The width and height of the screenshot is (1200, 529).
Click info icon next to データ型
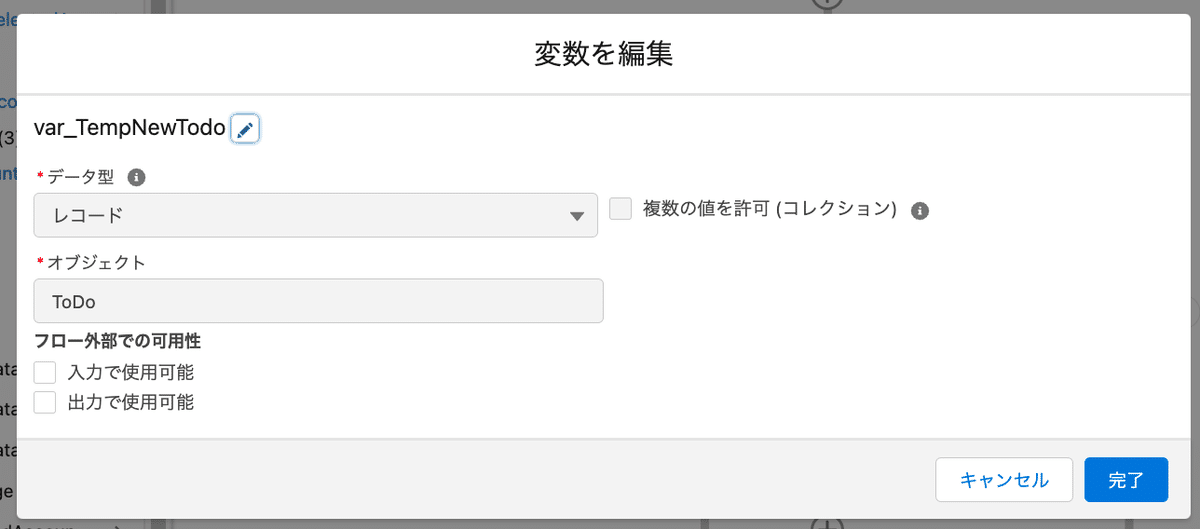click(137, 178)
